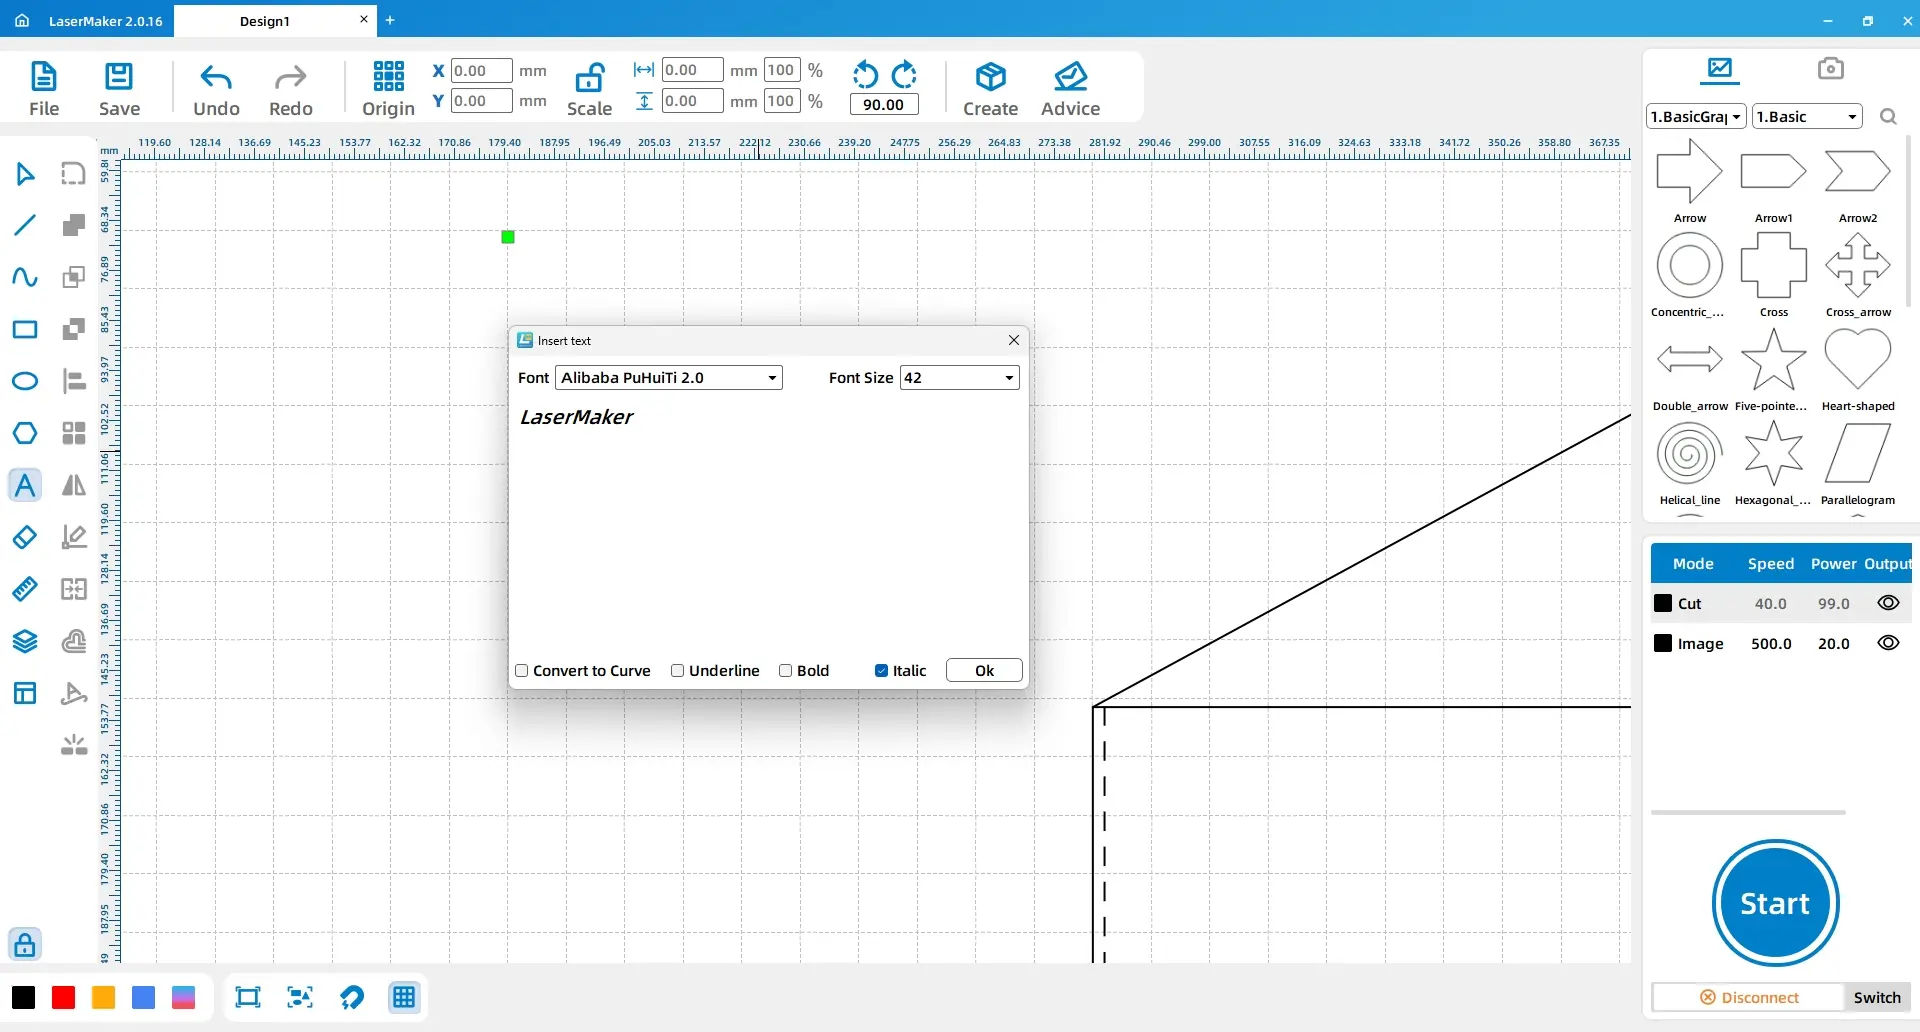The image size is (1920, 1032).
Task: Toggle the canvas lock icon
Action: click(25, 944)
